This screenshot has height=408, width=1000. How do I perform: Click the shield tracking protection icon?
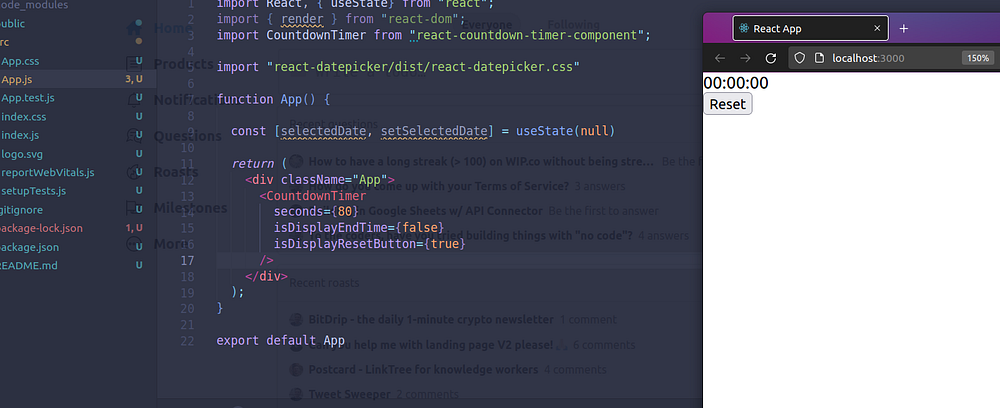coord(800,58)
